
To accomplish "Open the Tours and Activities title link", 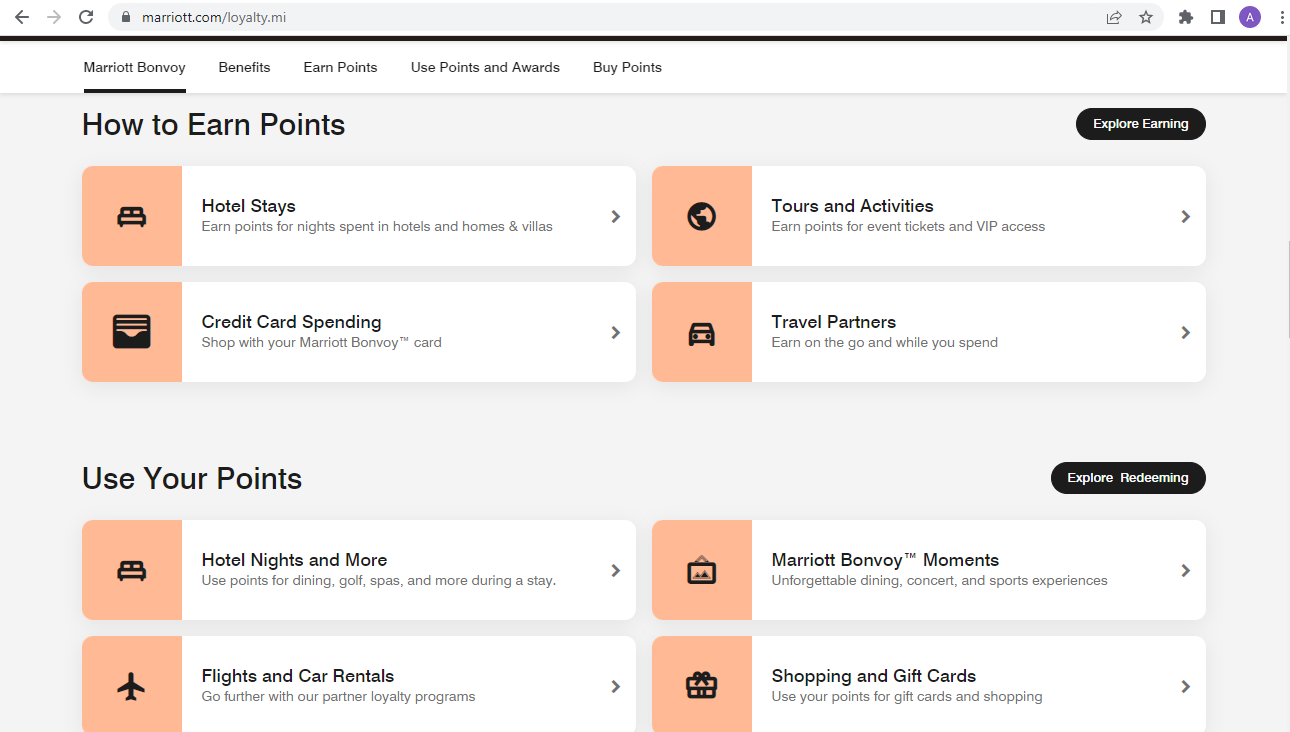I will point(852,206).
